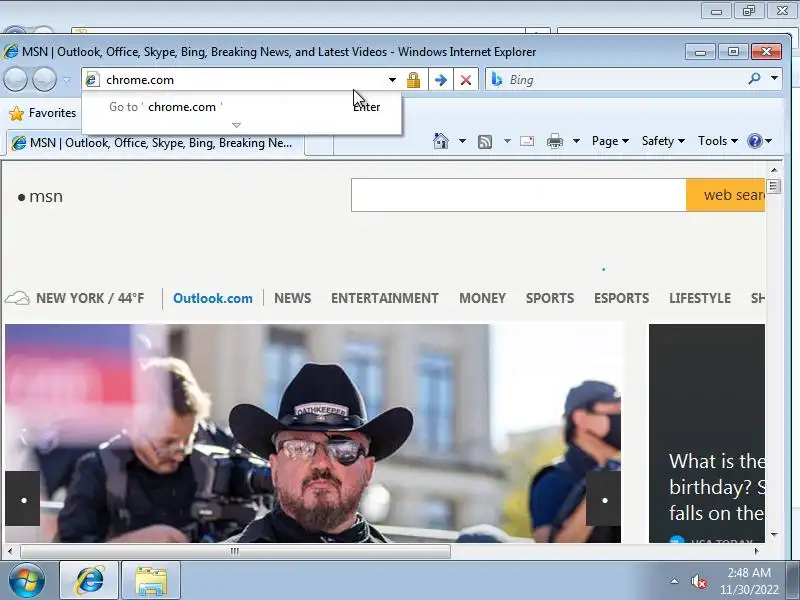
Task: Click the weather cloud icon near New York
Action: 17,298
